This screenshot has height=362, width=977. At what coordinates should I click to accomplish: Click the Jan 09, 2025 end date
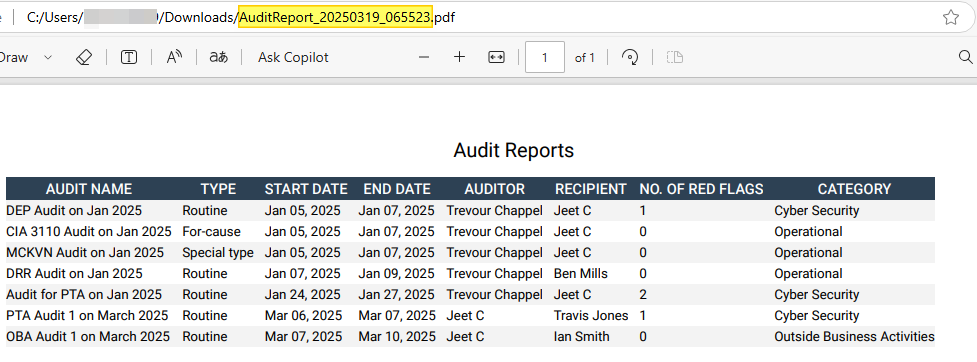pos(396,274)
